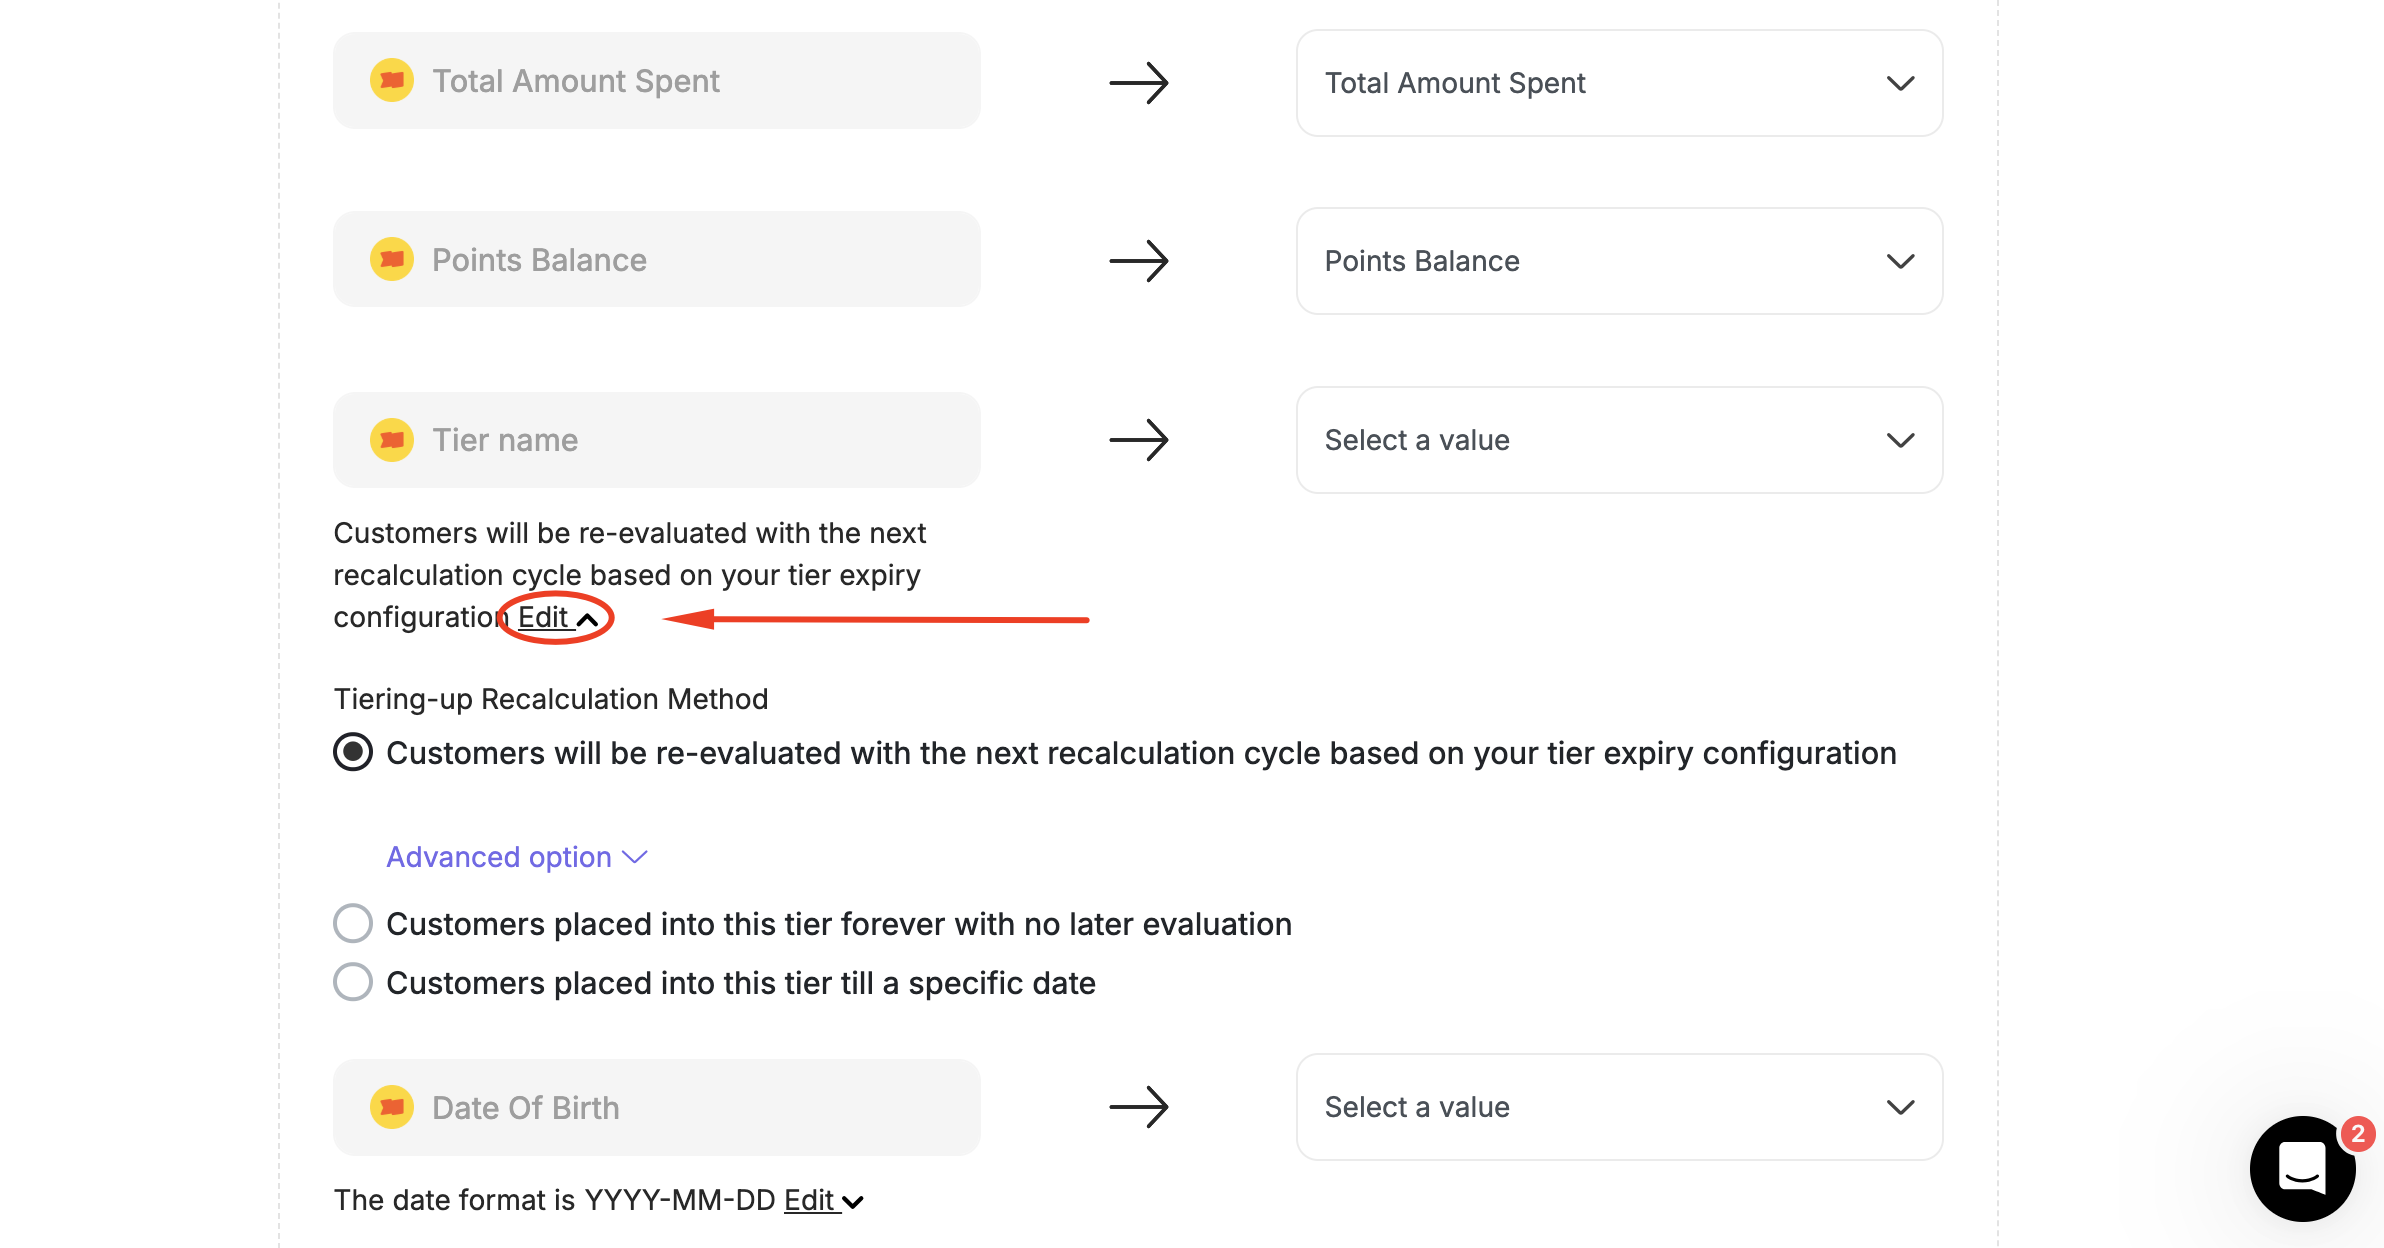Open the Points Balance value dropdown
Viewport: 2384px width, 1248px height.
point(1618,261)
